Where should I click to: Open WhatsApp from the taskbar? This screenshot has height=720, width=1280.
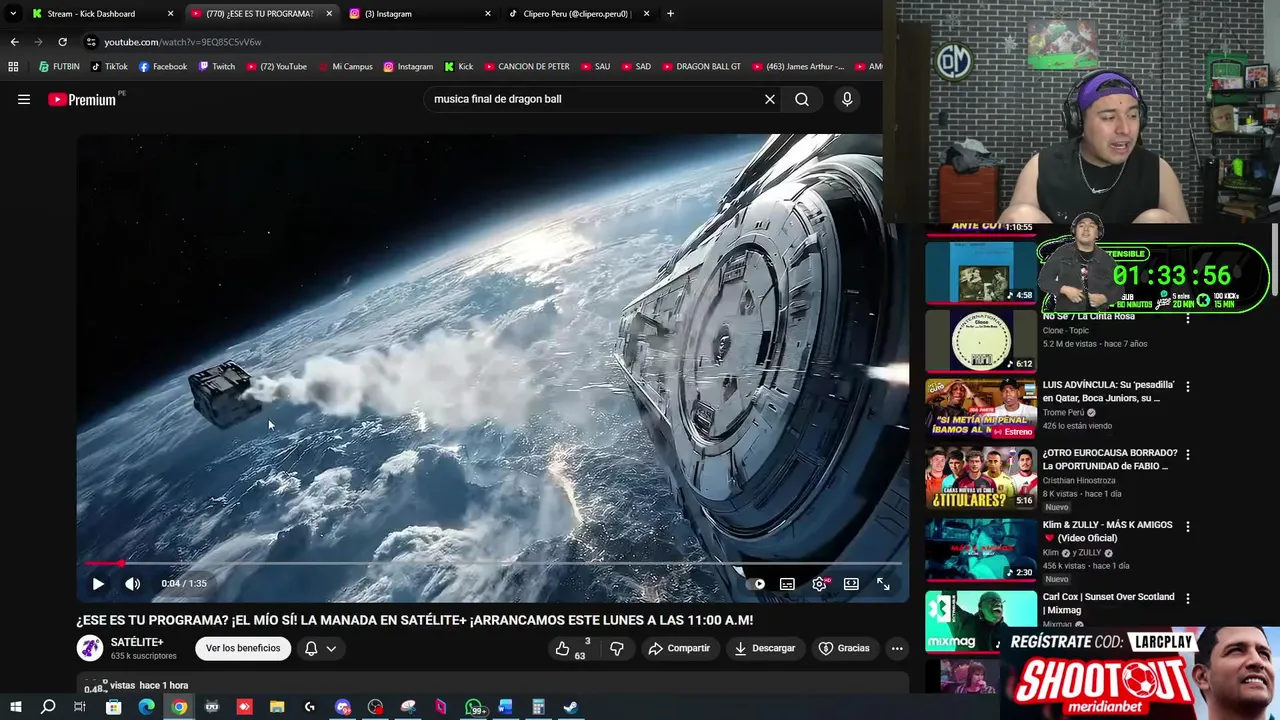[473, 707]
